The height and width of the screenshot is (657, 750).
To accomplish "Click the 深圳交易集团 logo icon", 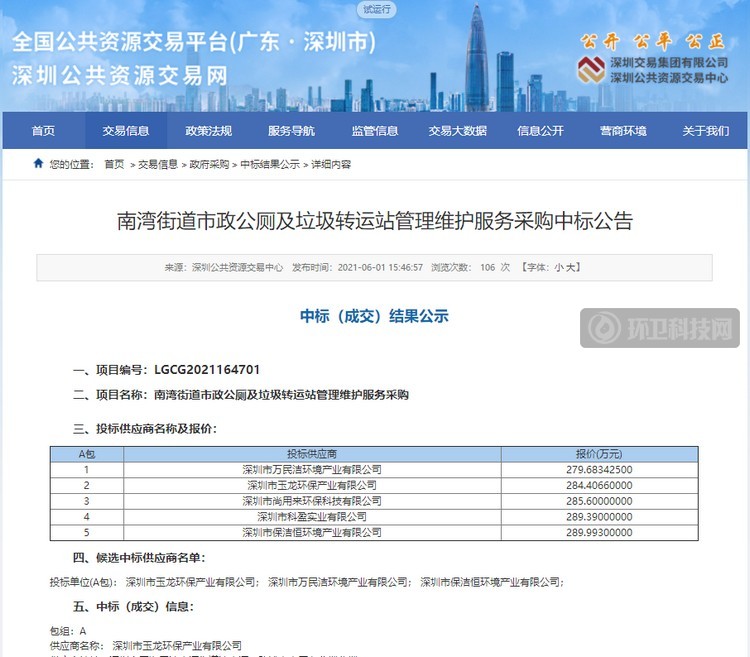I will [591, 70].
